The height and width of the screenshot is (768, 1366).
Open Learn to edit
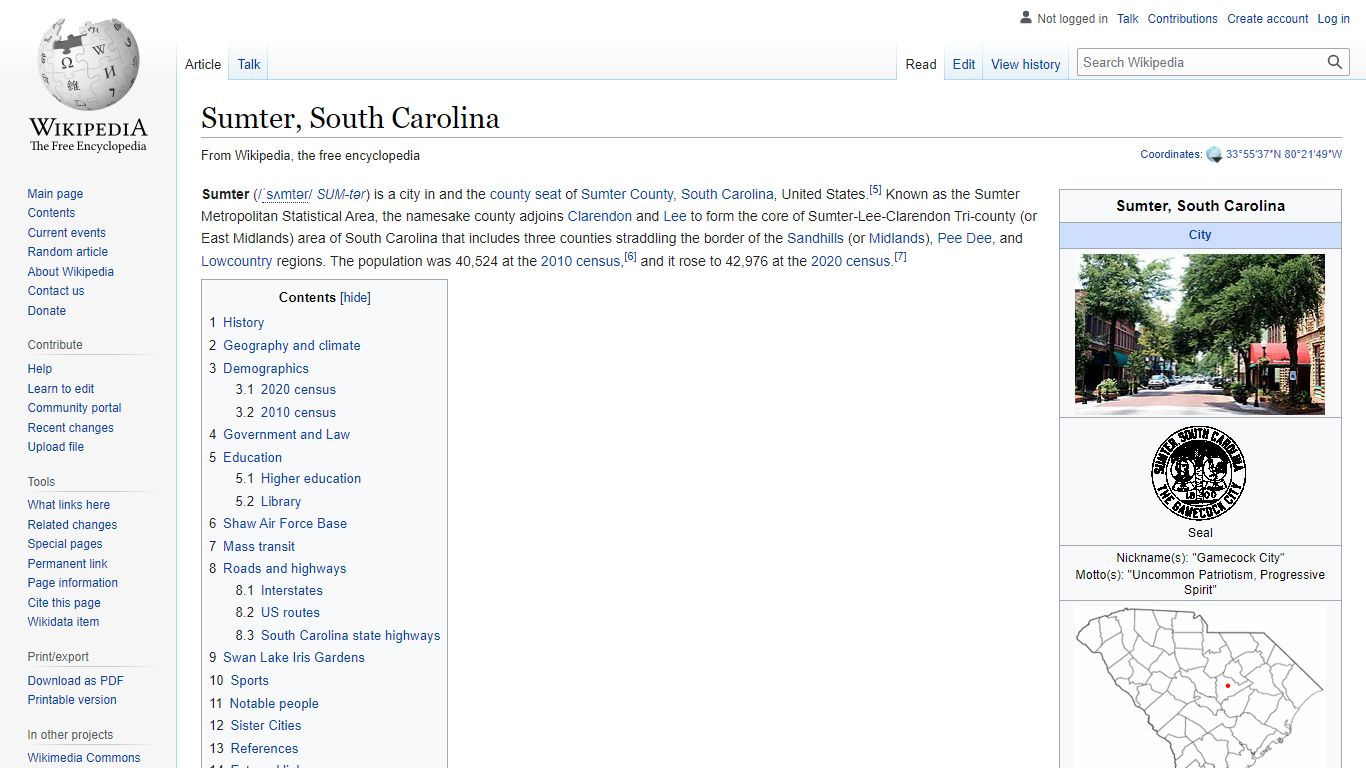pyautogui.click(x=61, y=389)
